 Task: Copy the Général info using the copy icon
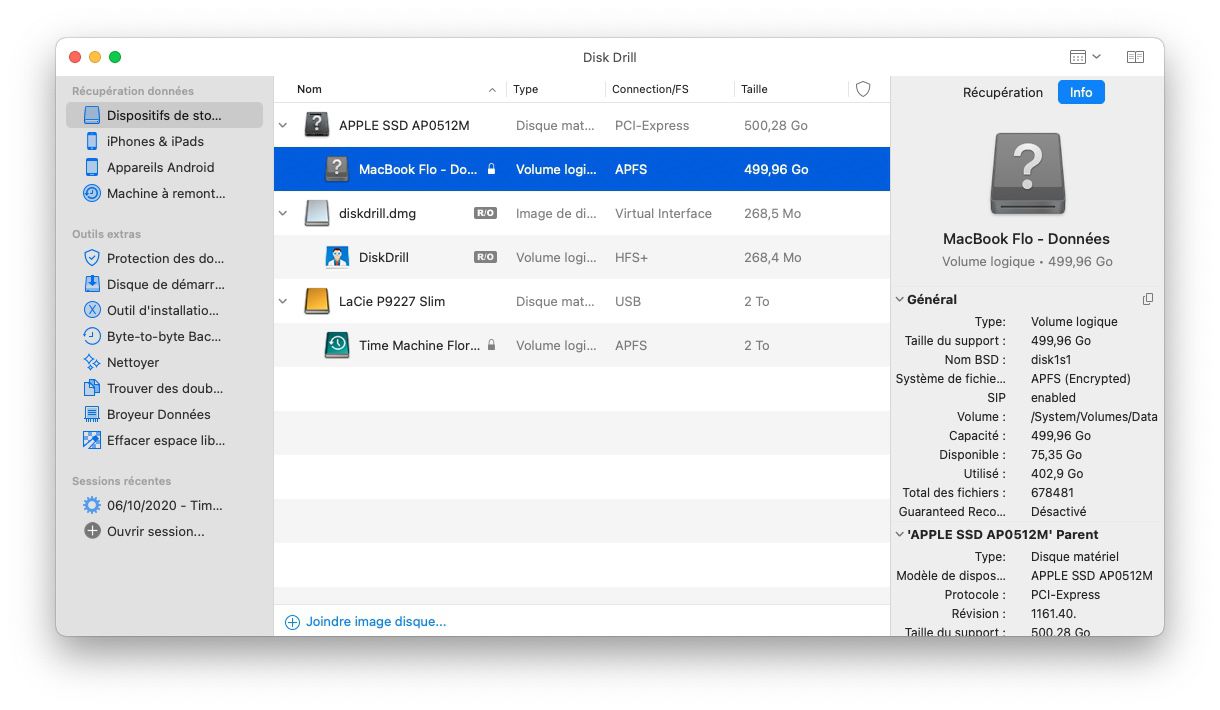pos(1148,299)
